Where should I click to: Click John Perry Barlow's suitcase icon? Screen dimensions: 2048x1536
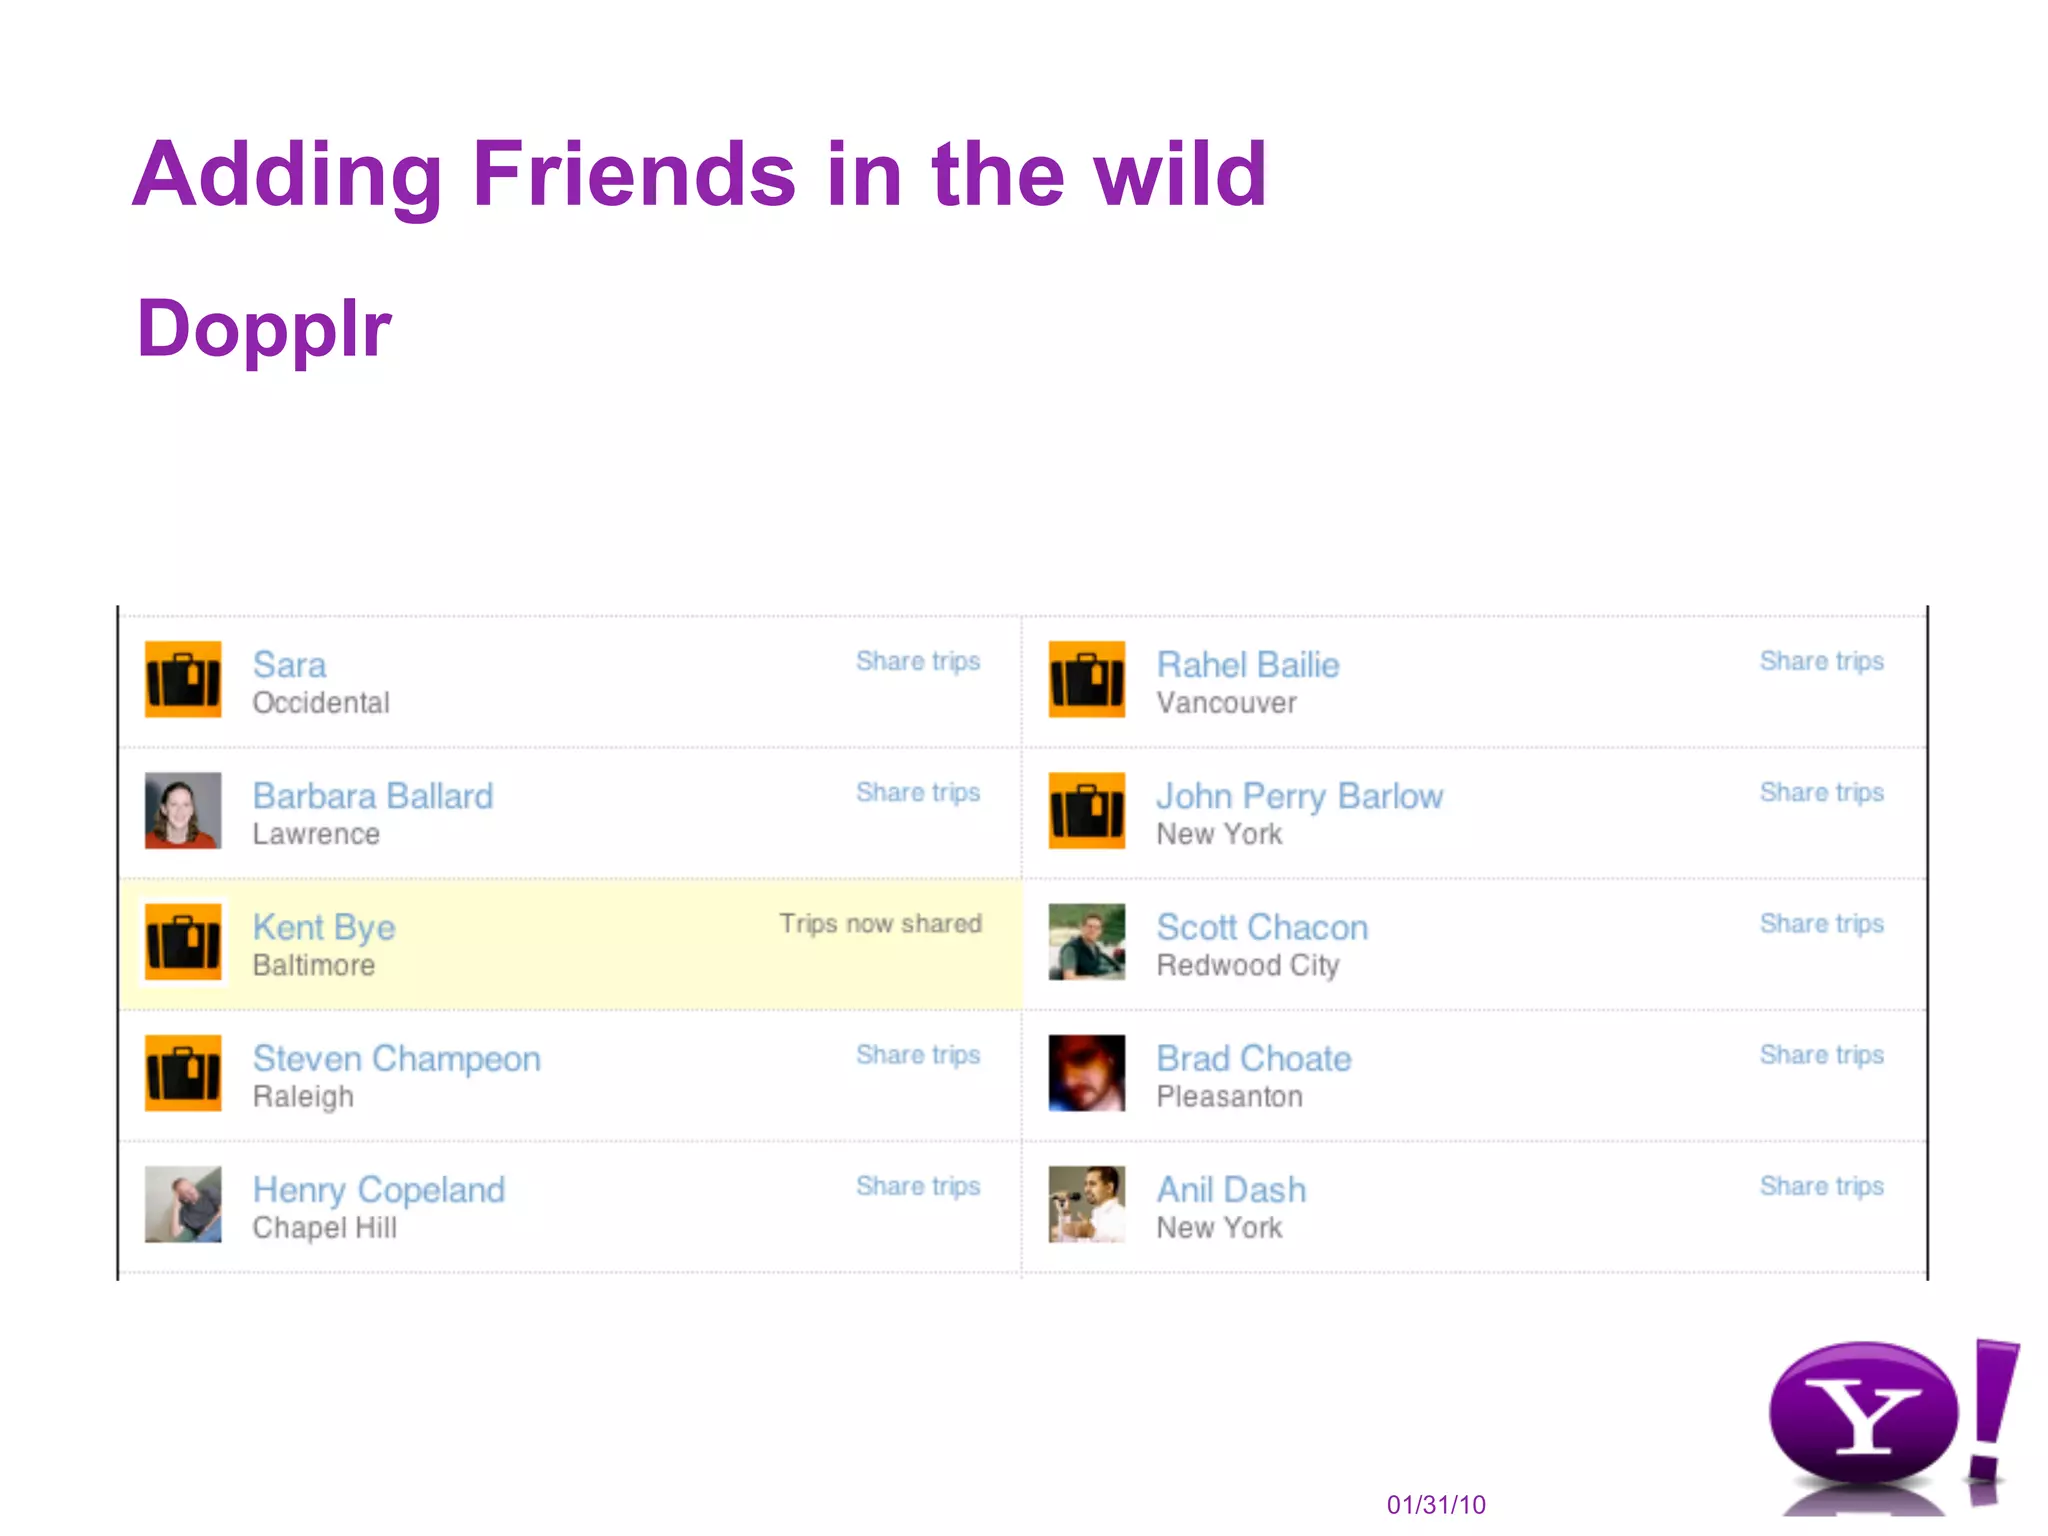coord(1087,810)
